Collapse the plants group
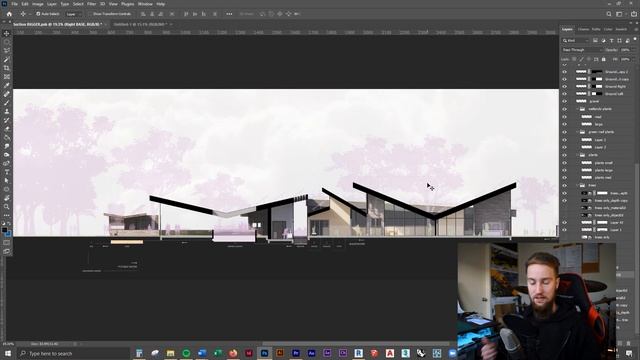Viewport: 640px width, 360px height. click(x=577, y=155)
